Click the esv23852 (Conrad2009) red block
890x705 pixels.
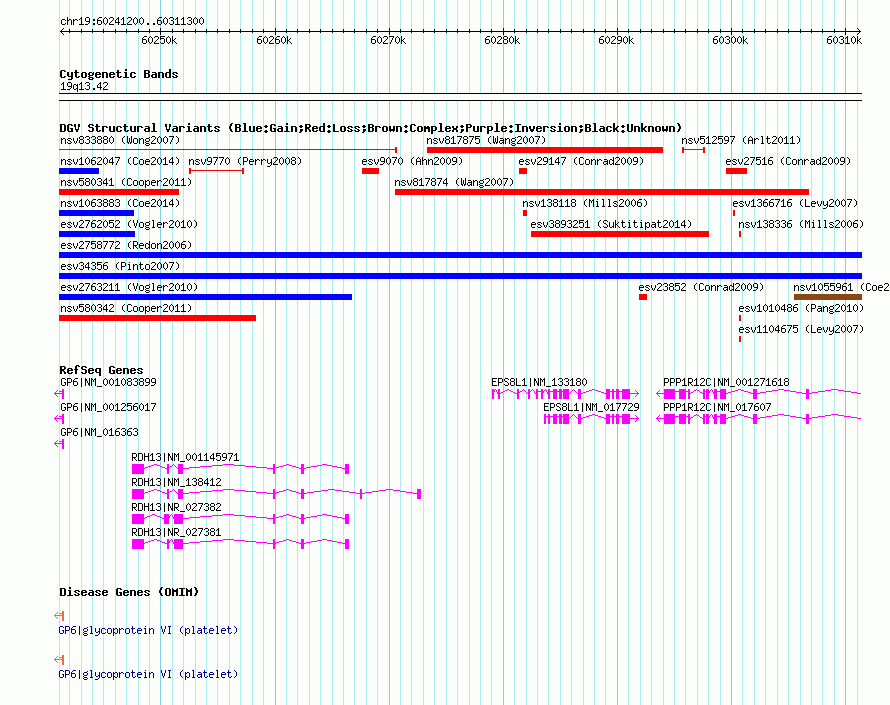(643, 297)
